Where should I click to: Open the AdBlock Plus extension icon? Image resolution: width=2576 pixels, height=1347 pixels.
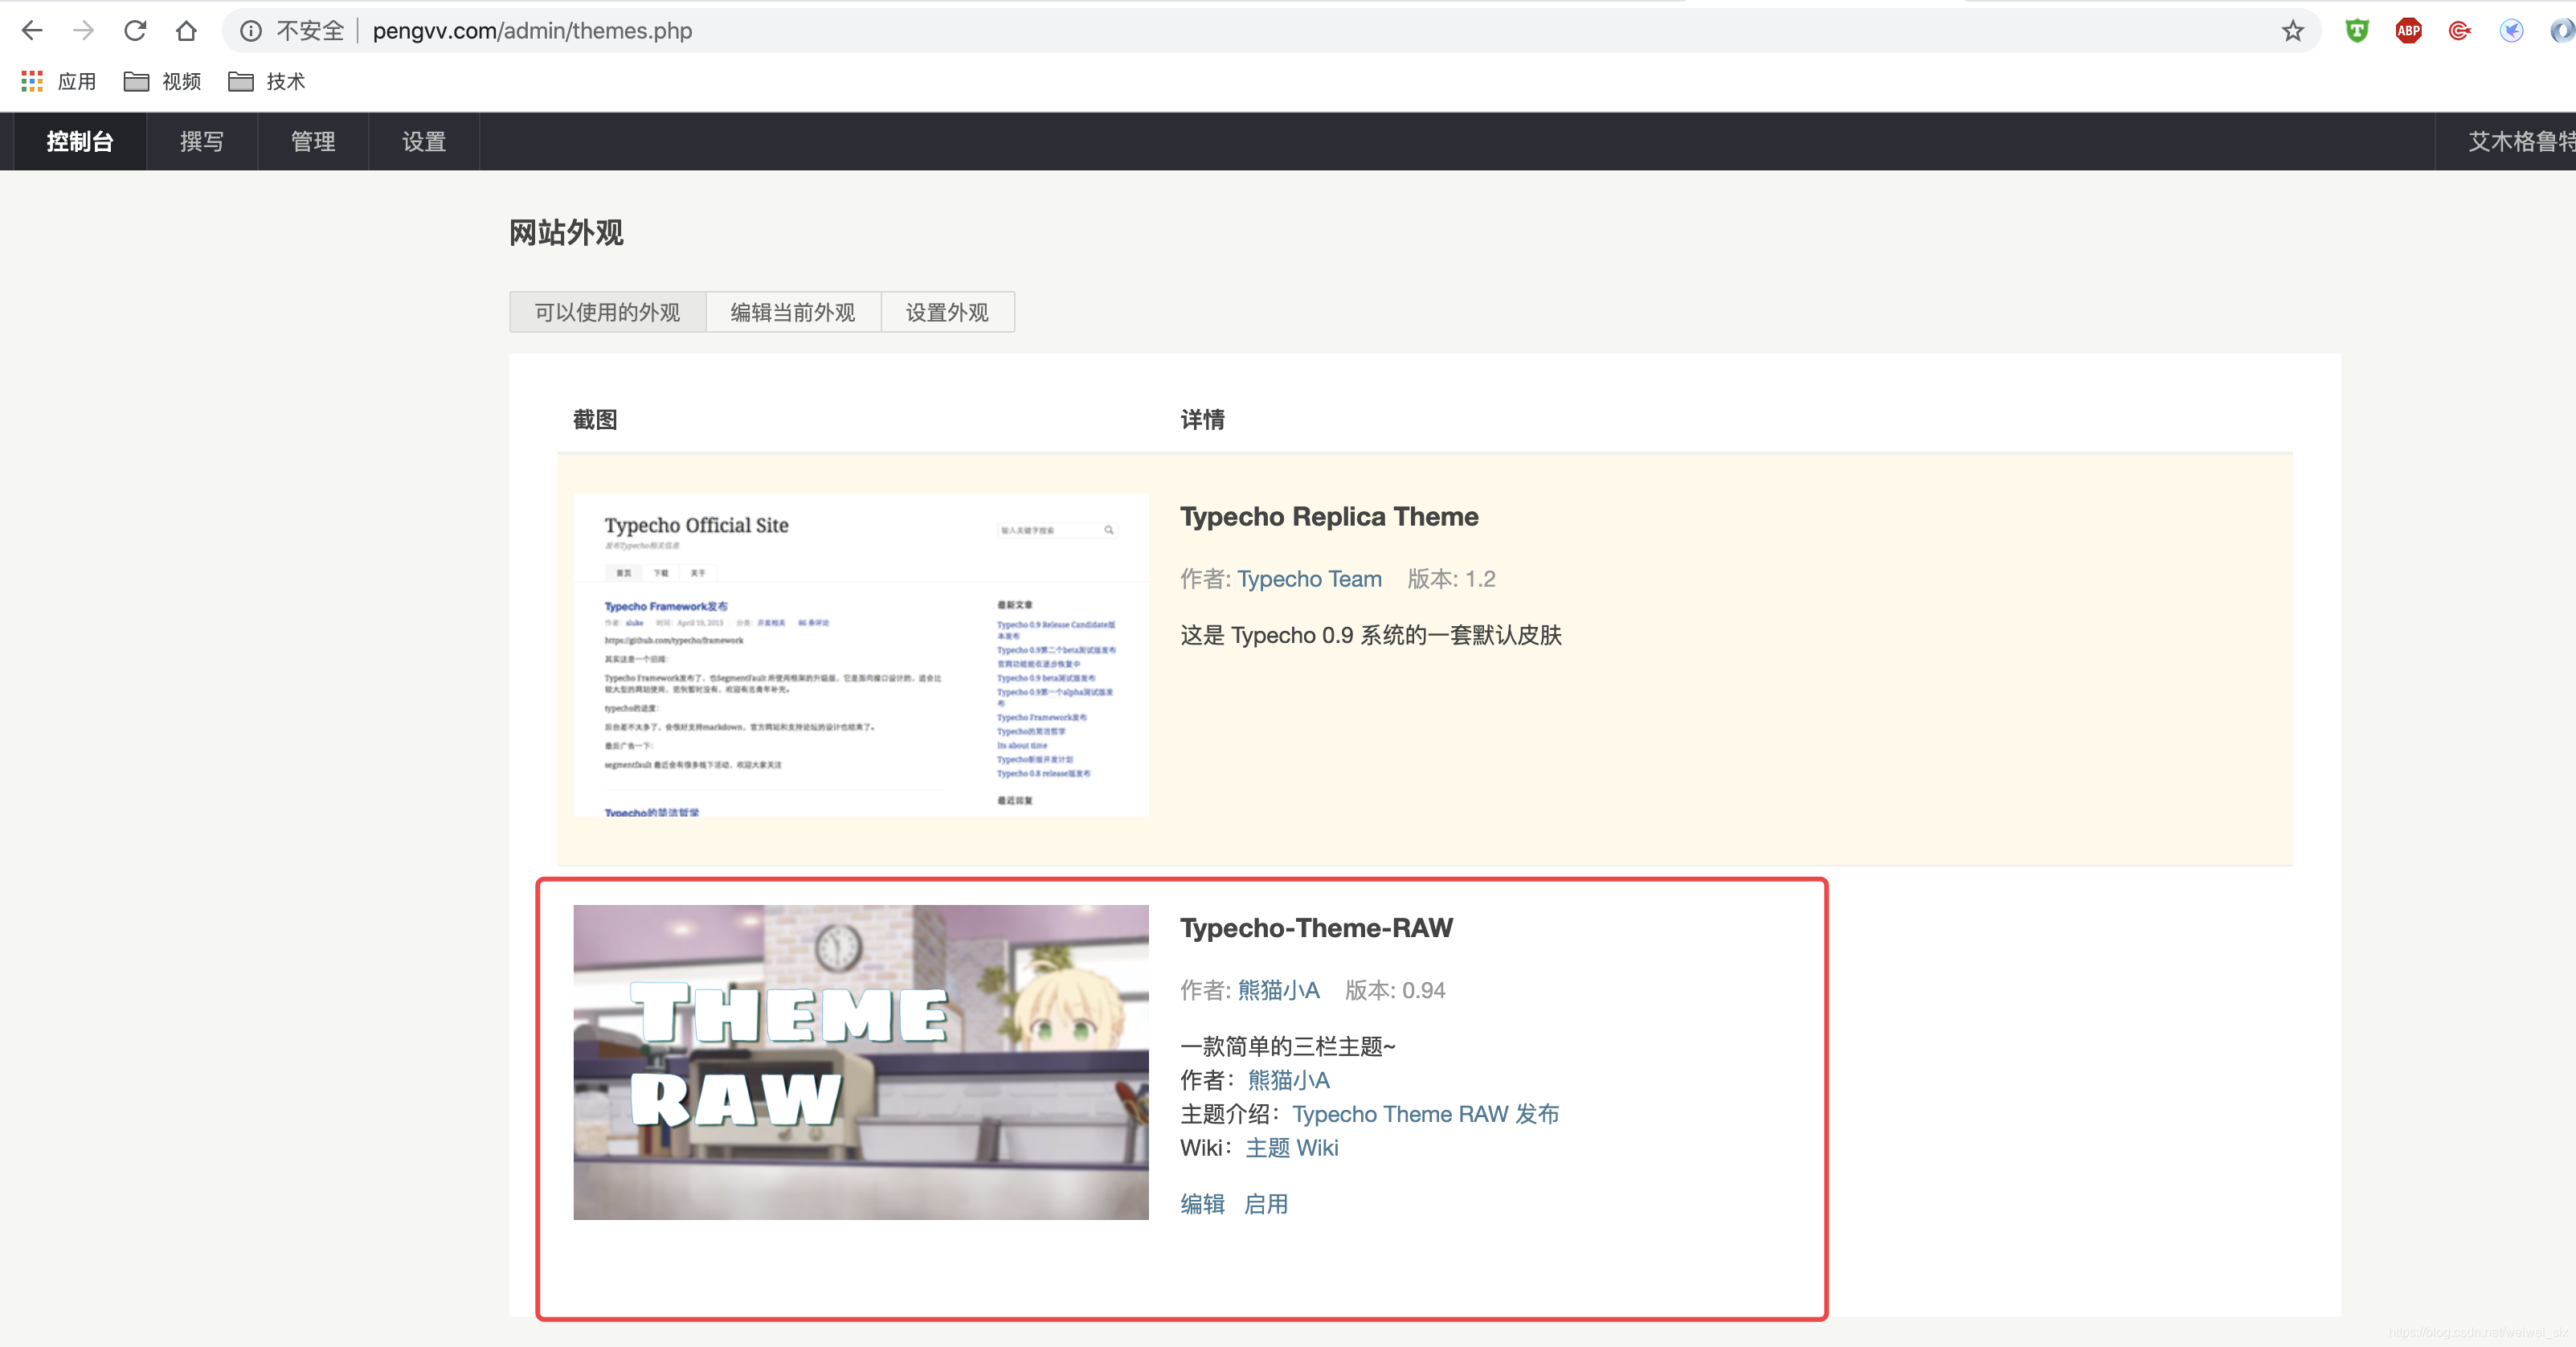click(2408, 31)
